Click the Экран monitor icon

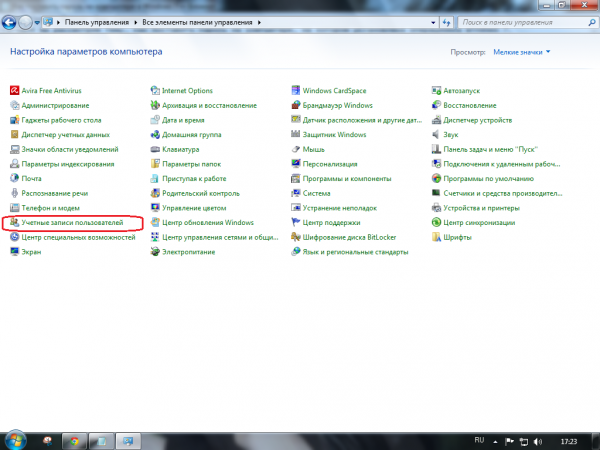pos(15,252)
